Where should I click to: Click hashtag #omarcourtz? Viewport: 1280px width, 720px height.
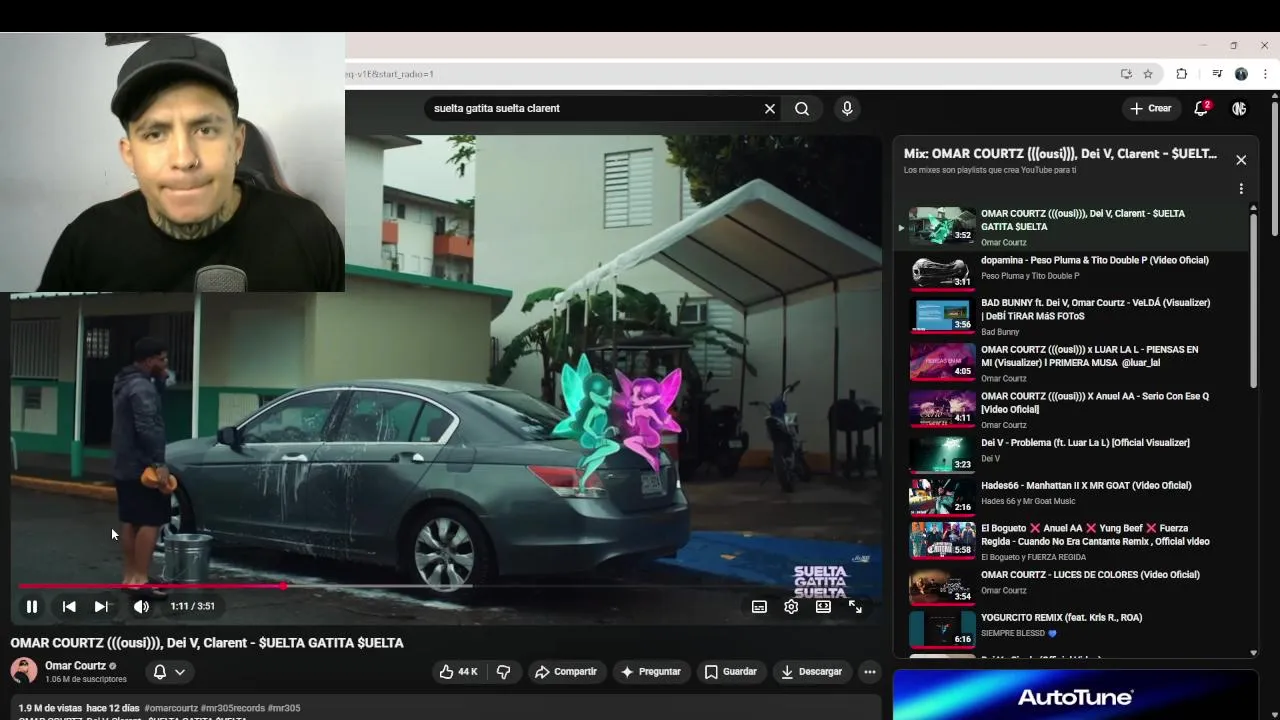[x=171, y=708]
